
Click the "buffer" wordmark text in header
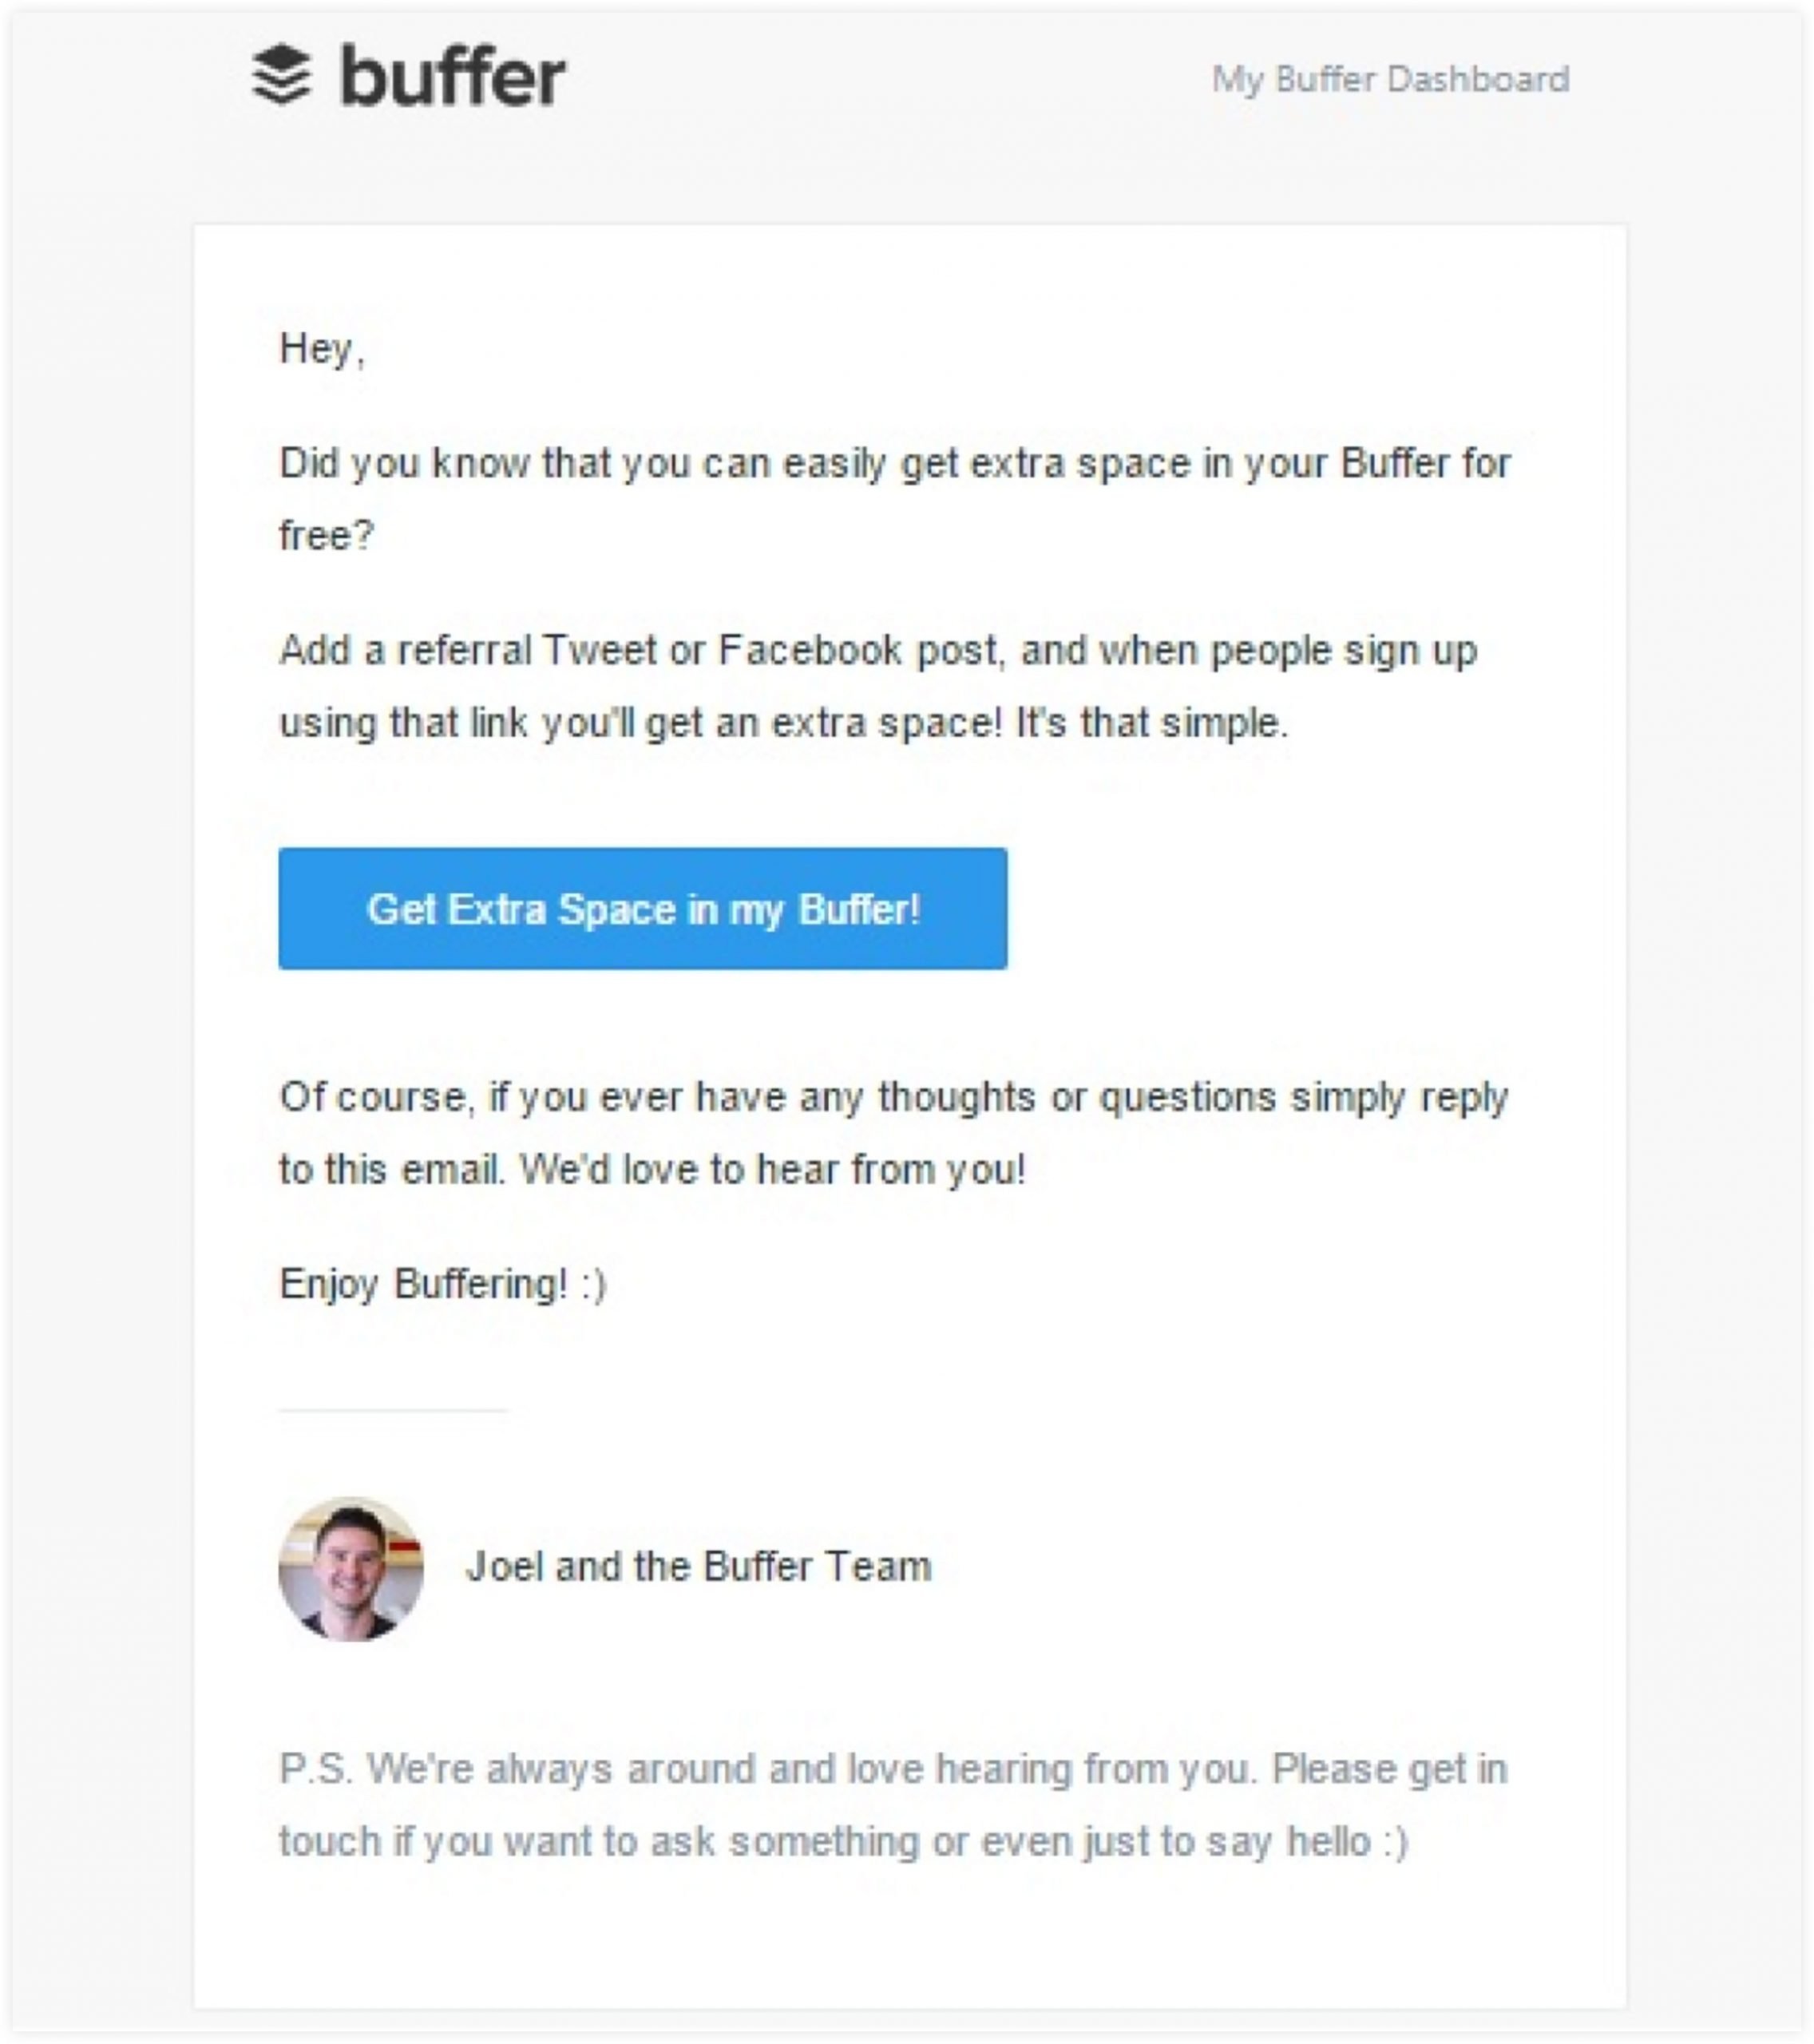coord(452,76)
